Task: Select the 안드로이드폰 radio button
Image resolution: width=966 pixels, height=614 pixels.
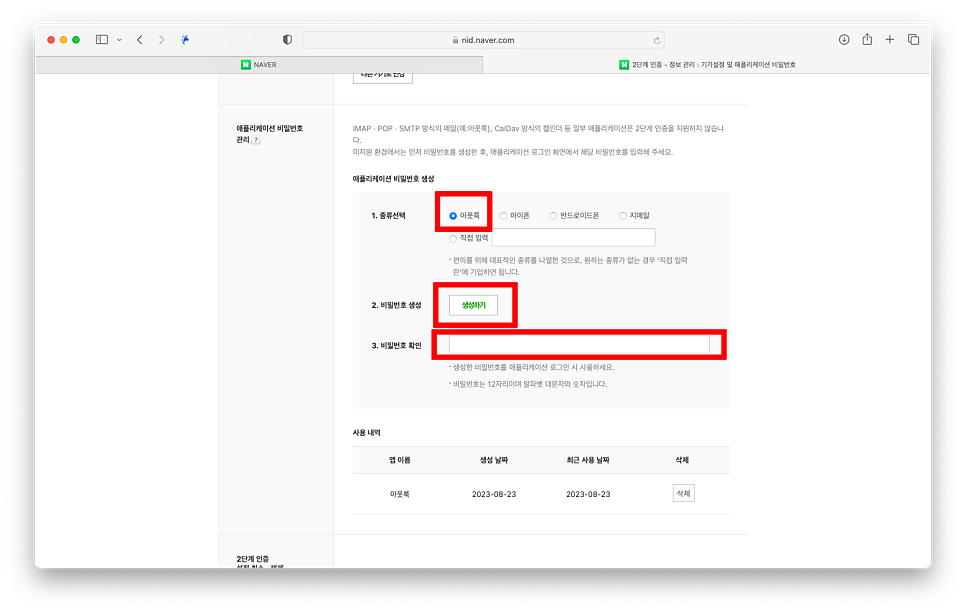Action: click(553, 216)
